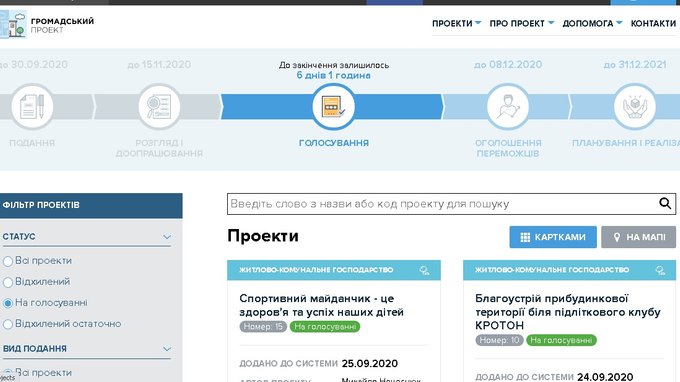Focus the project search input field
680x382 pixels.
click(442, 204)
